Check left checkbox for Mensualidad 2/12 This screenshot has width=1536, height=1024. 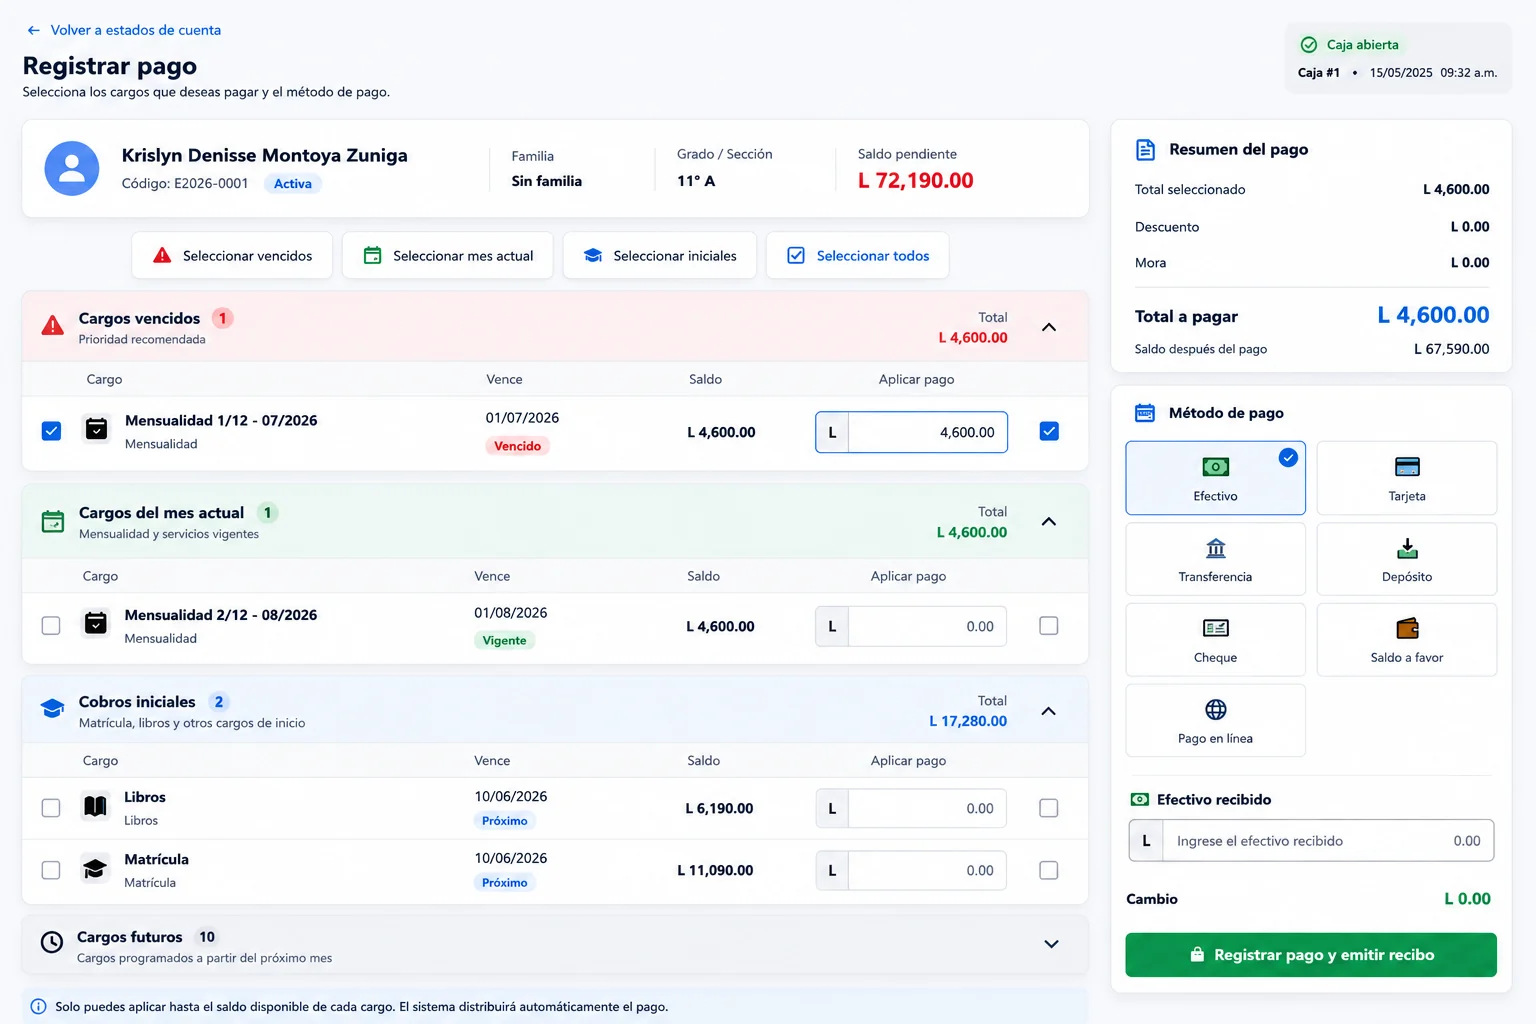[x=51, y=625]
